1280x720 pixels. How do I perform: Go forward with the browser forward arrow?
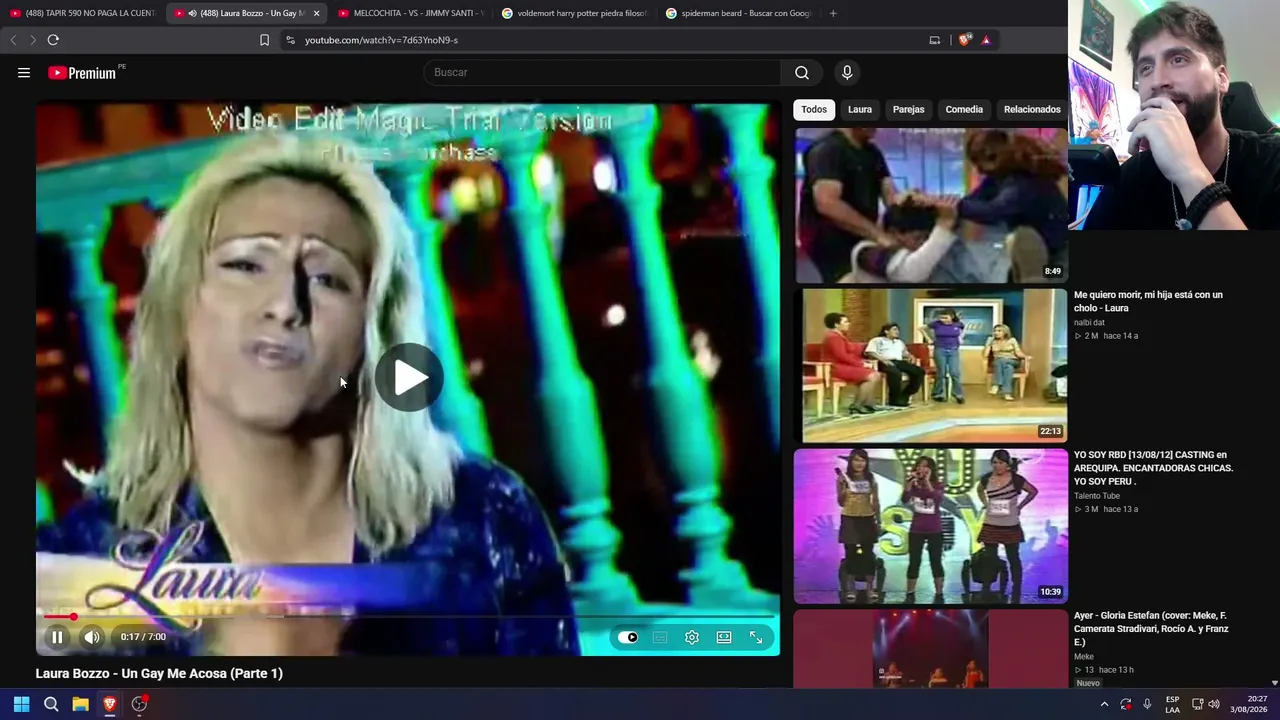pos(32,40)
